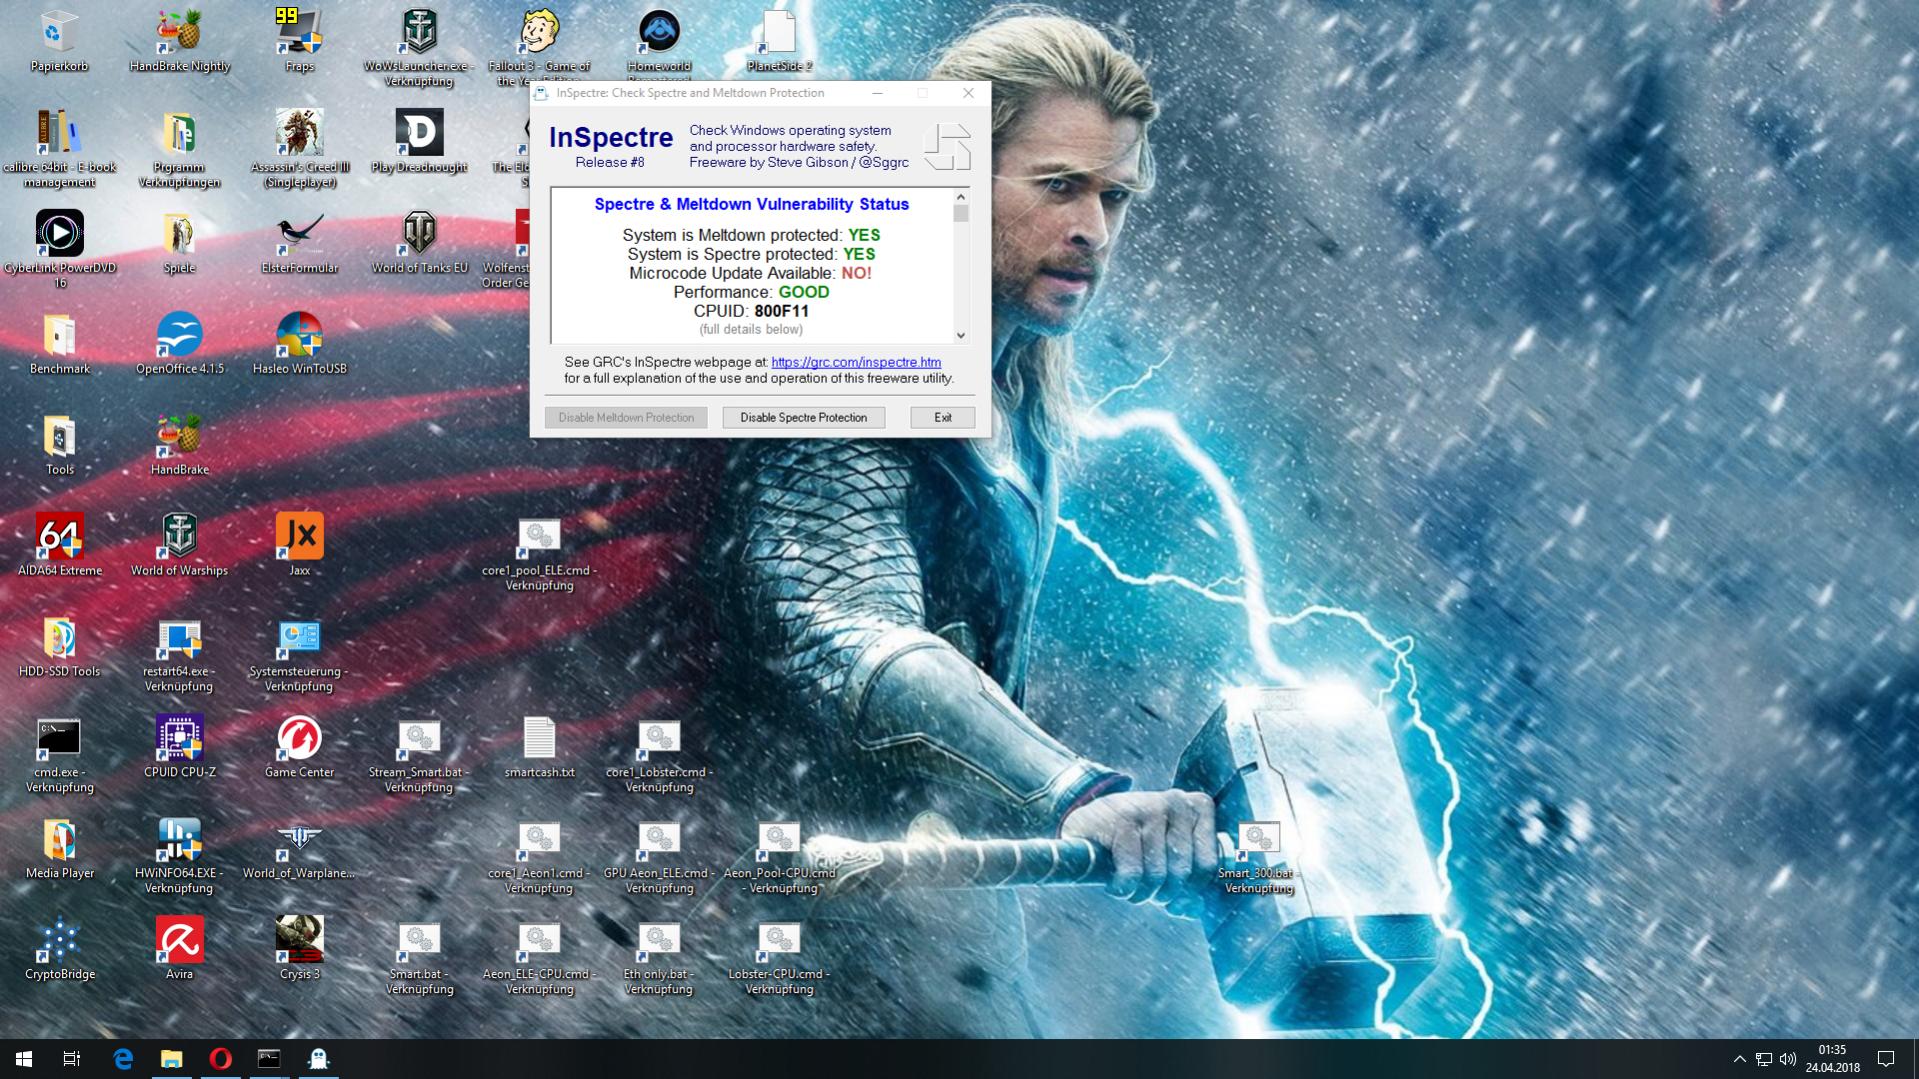Open the Papierkorb recycle bin icon

tap(59, 41)
